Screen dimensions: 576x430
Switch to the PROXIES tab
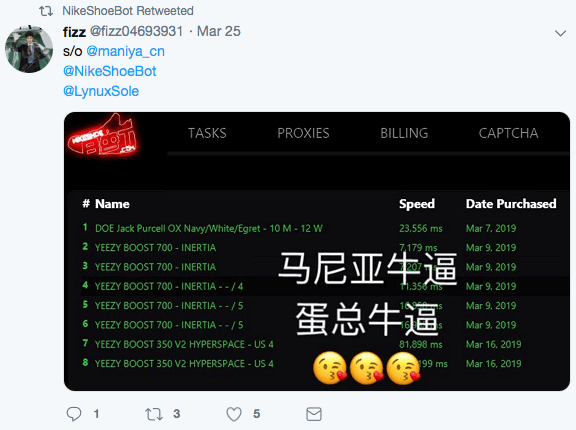[303, 133]
